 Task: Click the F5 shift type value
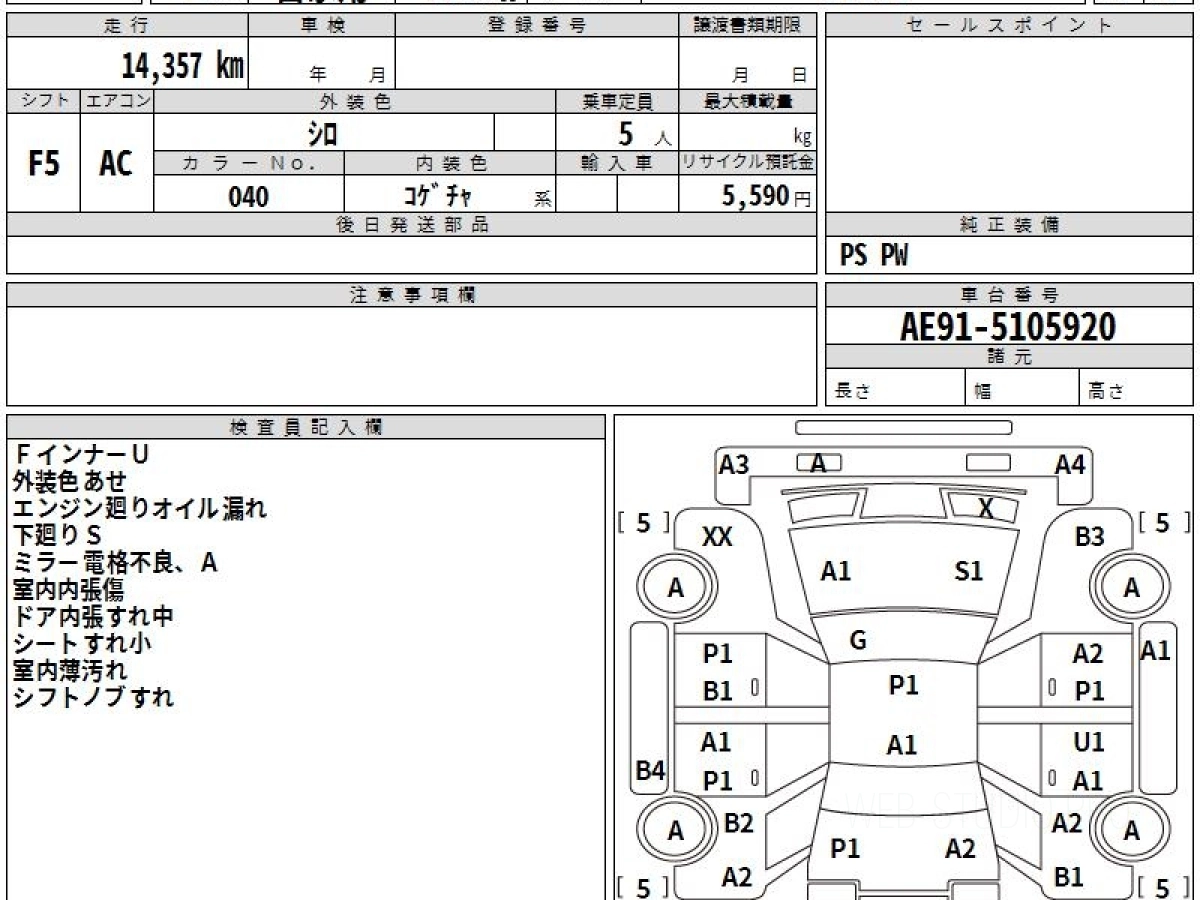point(44,164)
